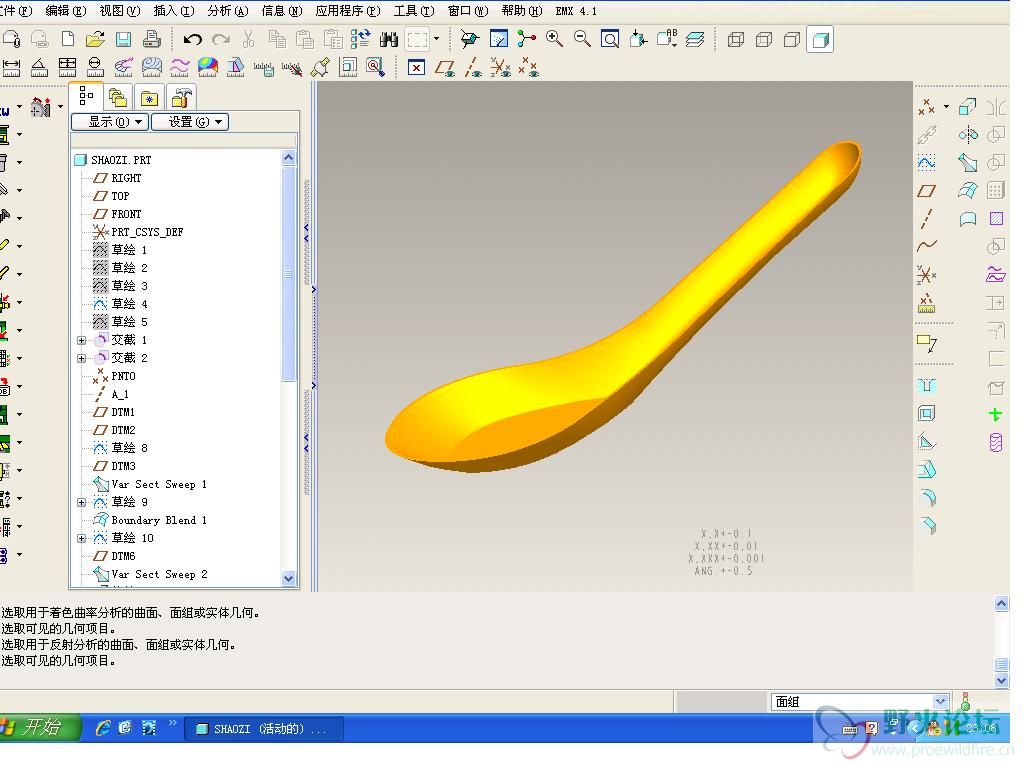Image resolution: width=1024 pixels, height=768 pixels.
Task: Open the 设置(G) dropdown in model tree
Action: pos(191,122)
